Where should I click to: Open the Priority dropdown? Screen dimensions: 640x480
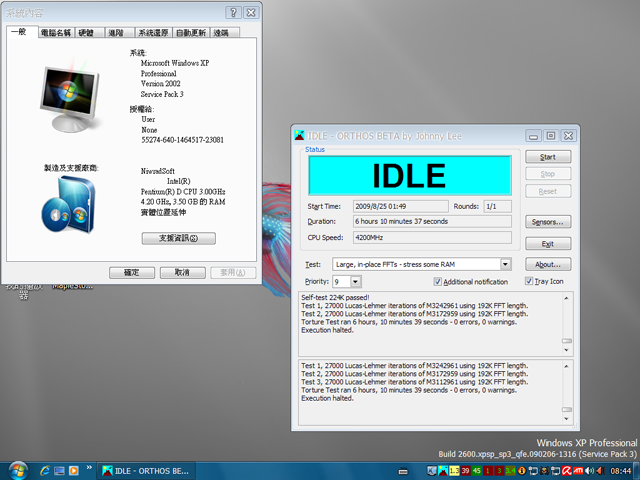pos(355,282)
